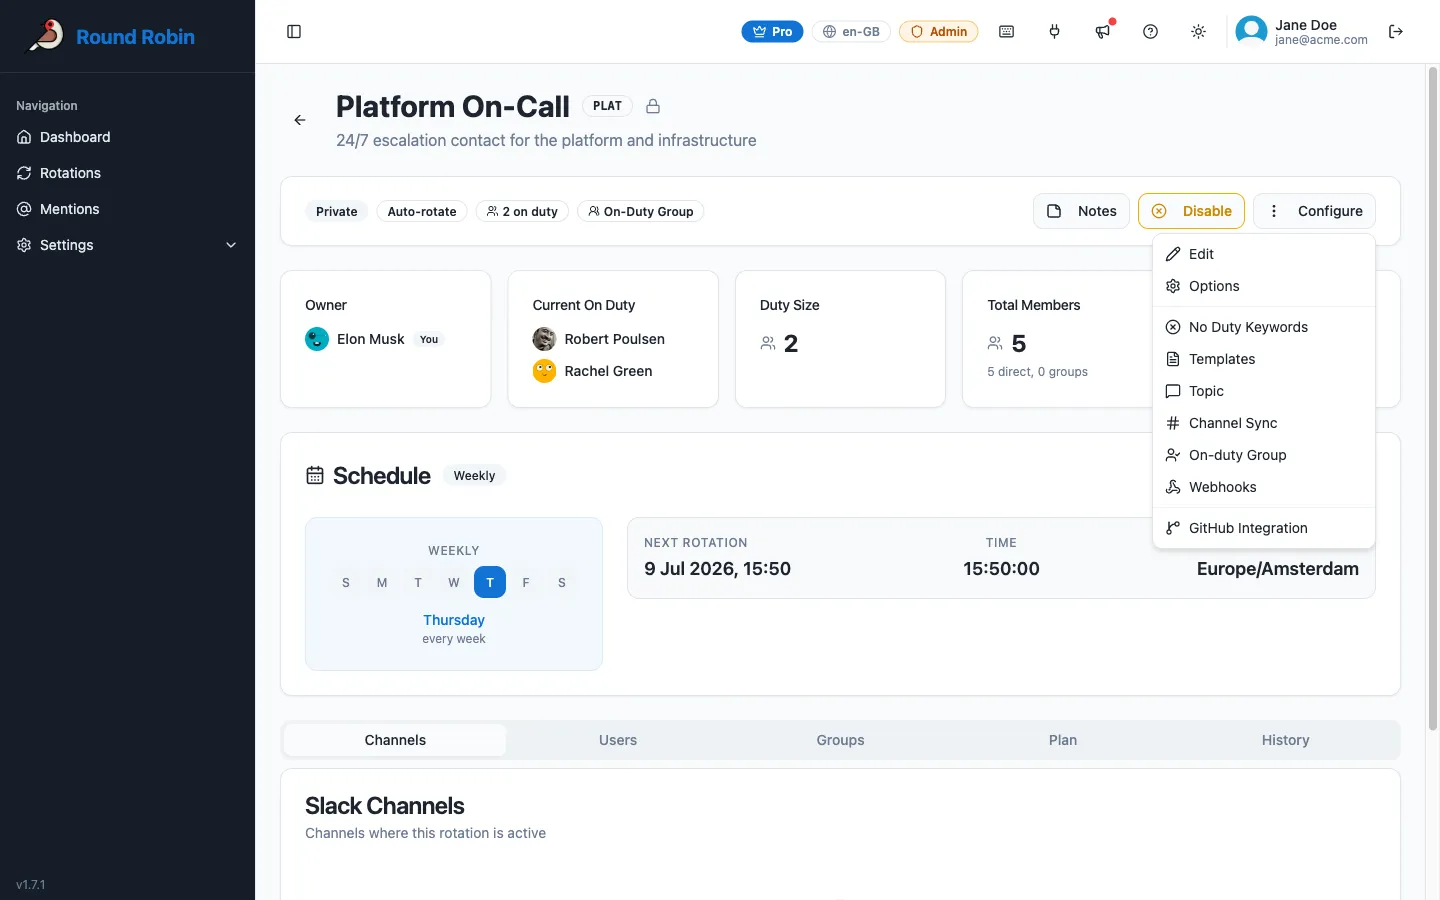Screen dimensions: 1440x900
Task: Click the plug integrations icon
Action: [1055, 32]
